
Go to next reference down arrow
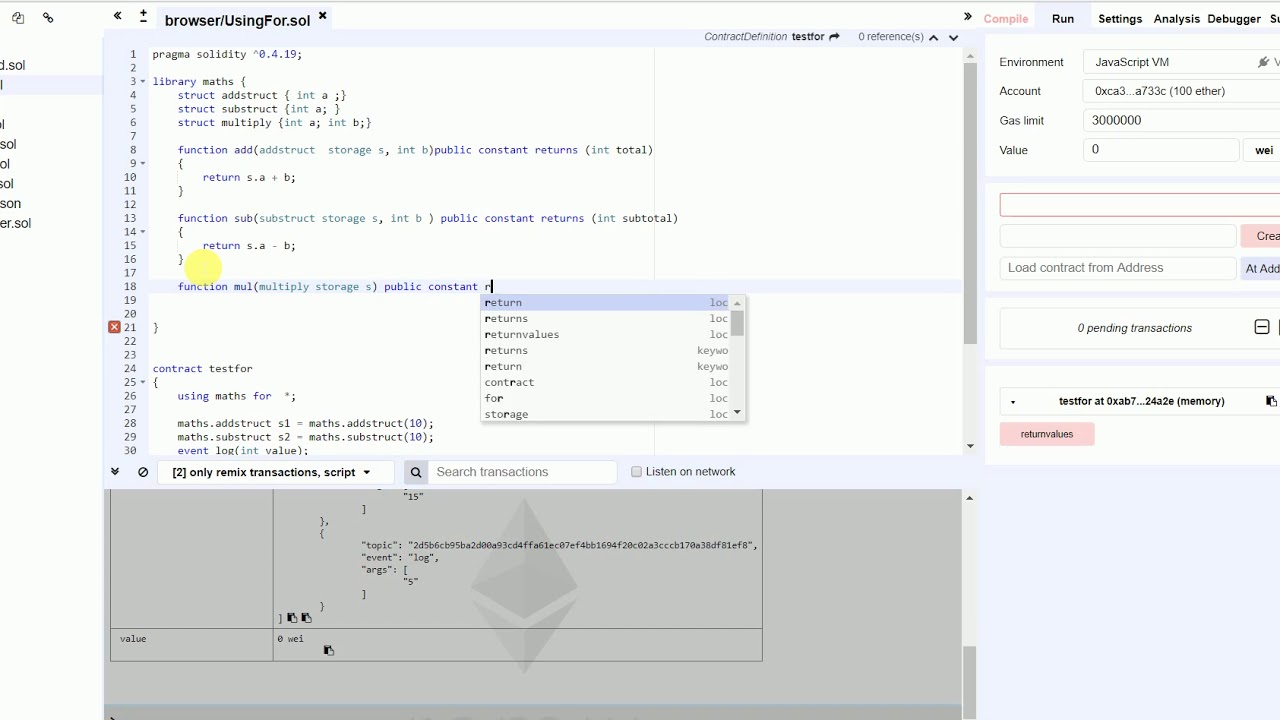(x=953, y=37)
